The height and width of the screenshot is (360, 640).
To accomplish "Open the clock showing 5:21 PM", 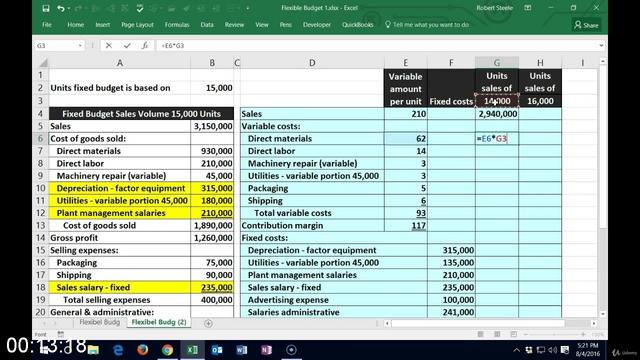I will click(588, 350).
